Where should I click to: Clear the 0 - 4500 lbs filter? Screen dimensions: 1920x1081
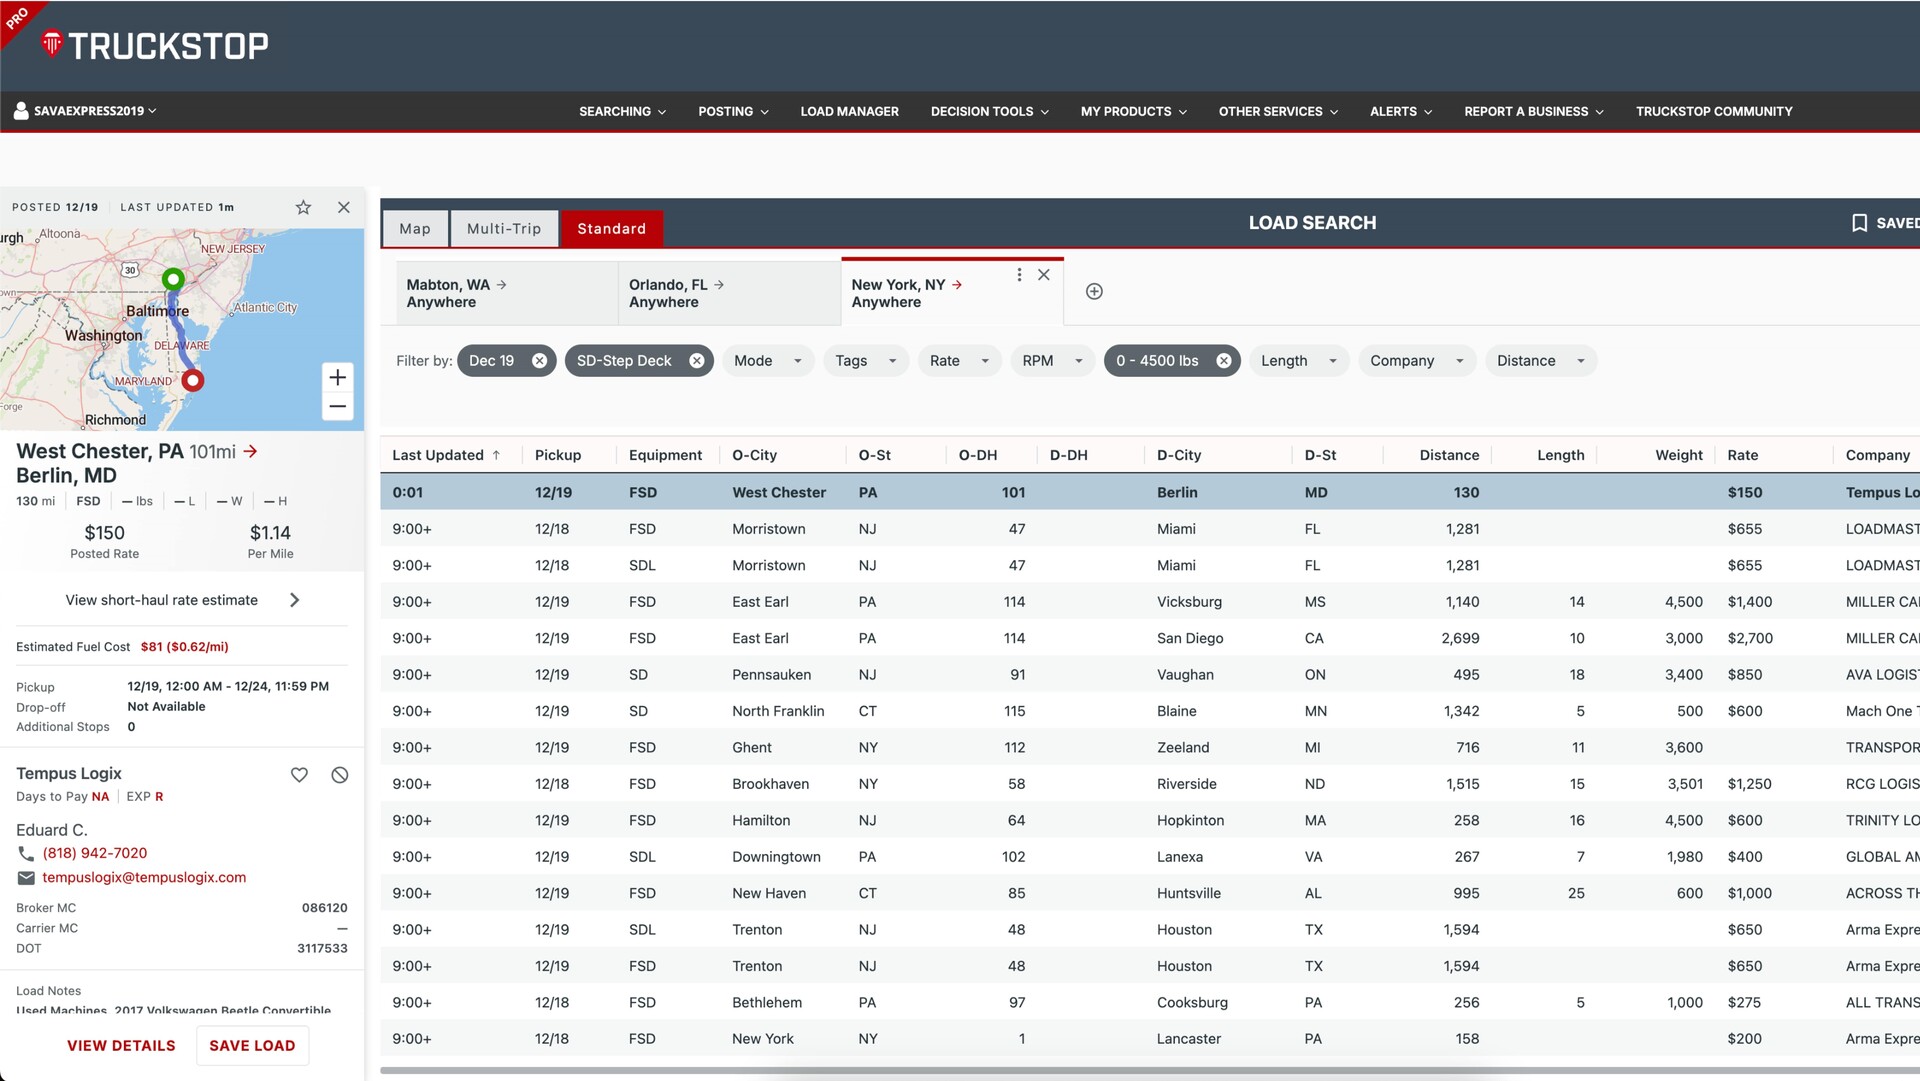pyautogui.click(x=1224, y=361)
